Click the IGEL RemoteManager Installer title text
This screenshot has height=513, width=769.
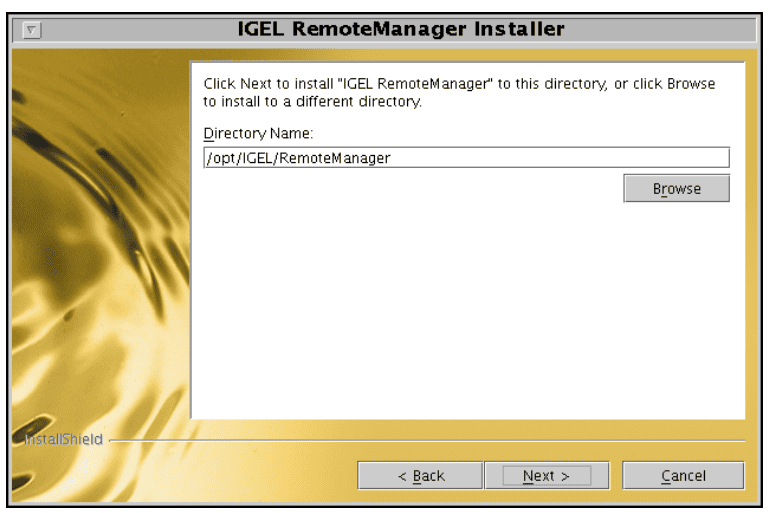pyautogui.click(x=401, y=29)
